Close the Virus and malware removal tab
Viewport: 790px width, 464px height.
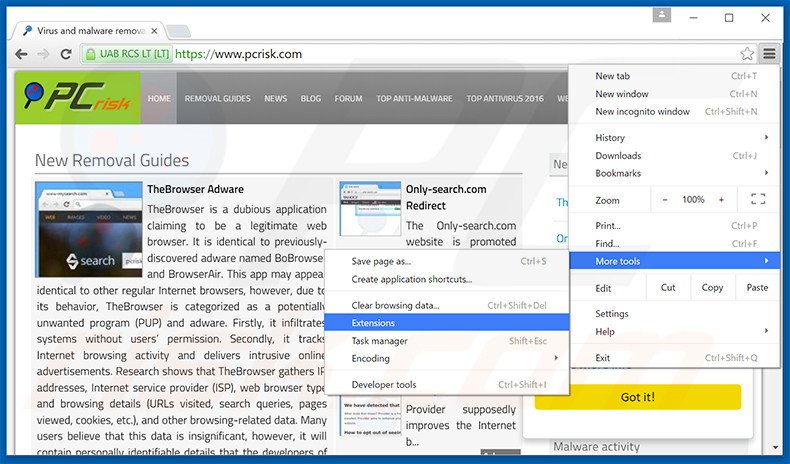pos(154,31)
